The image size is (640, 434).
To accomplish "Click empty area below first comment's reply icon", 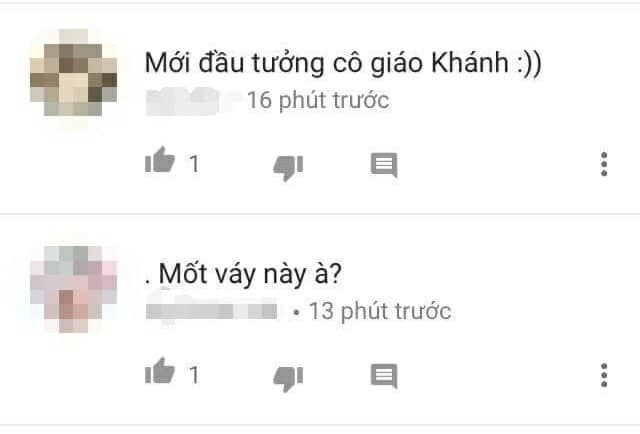I will click(384, 196).
